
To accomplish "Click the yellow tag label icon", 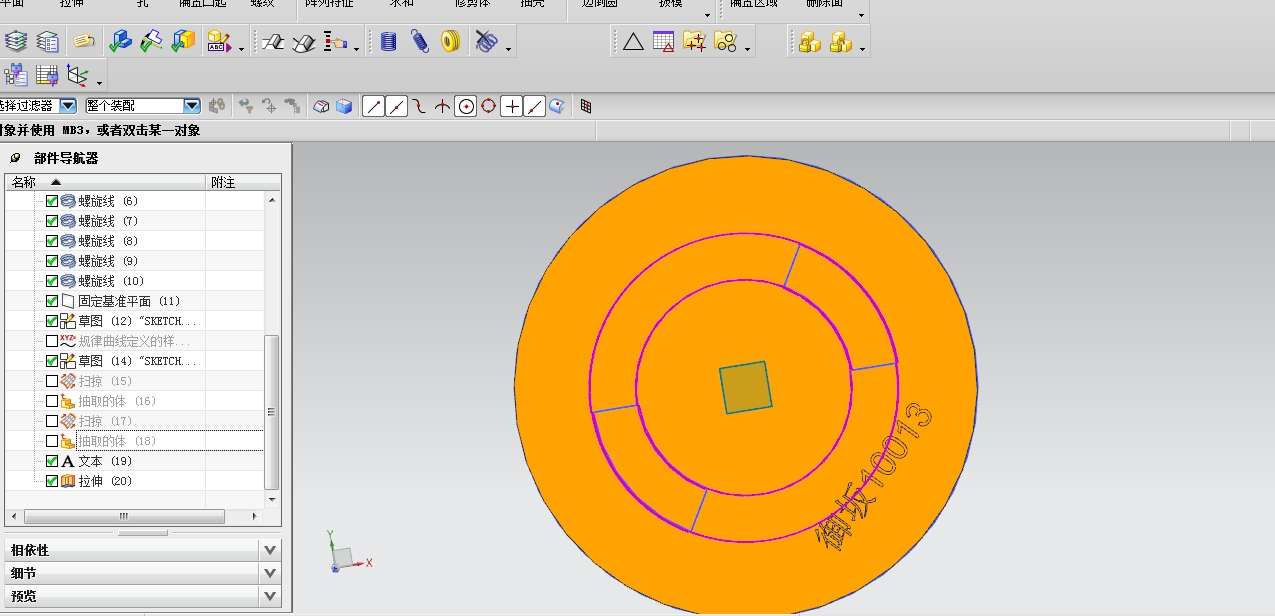I will click(84, 42).
